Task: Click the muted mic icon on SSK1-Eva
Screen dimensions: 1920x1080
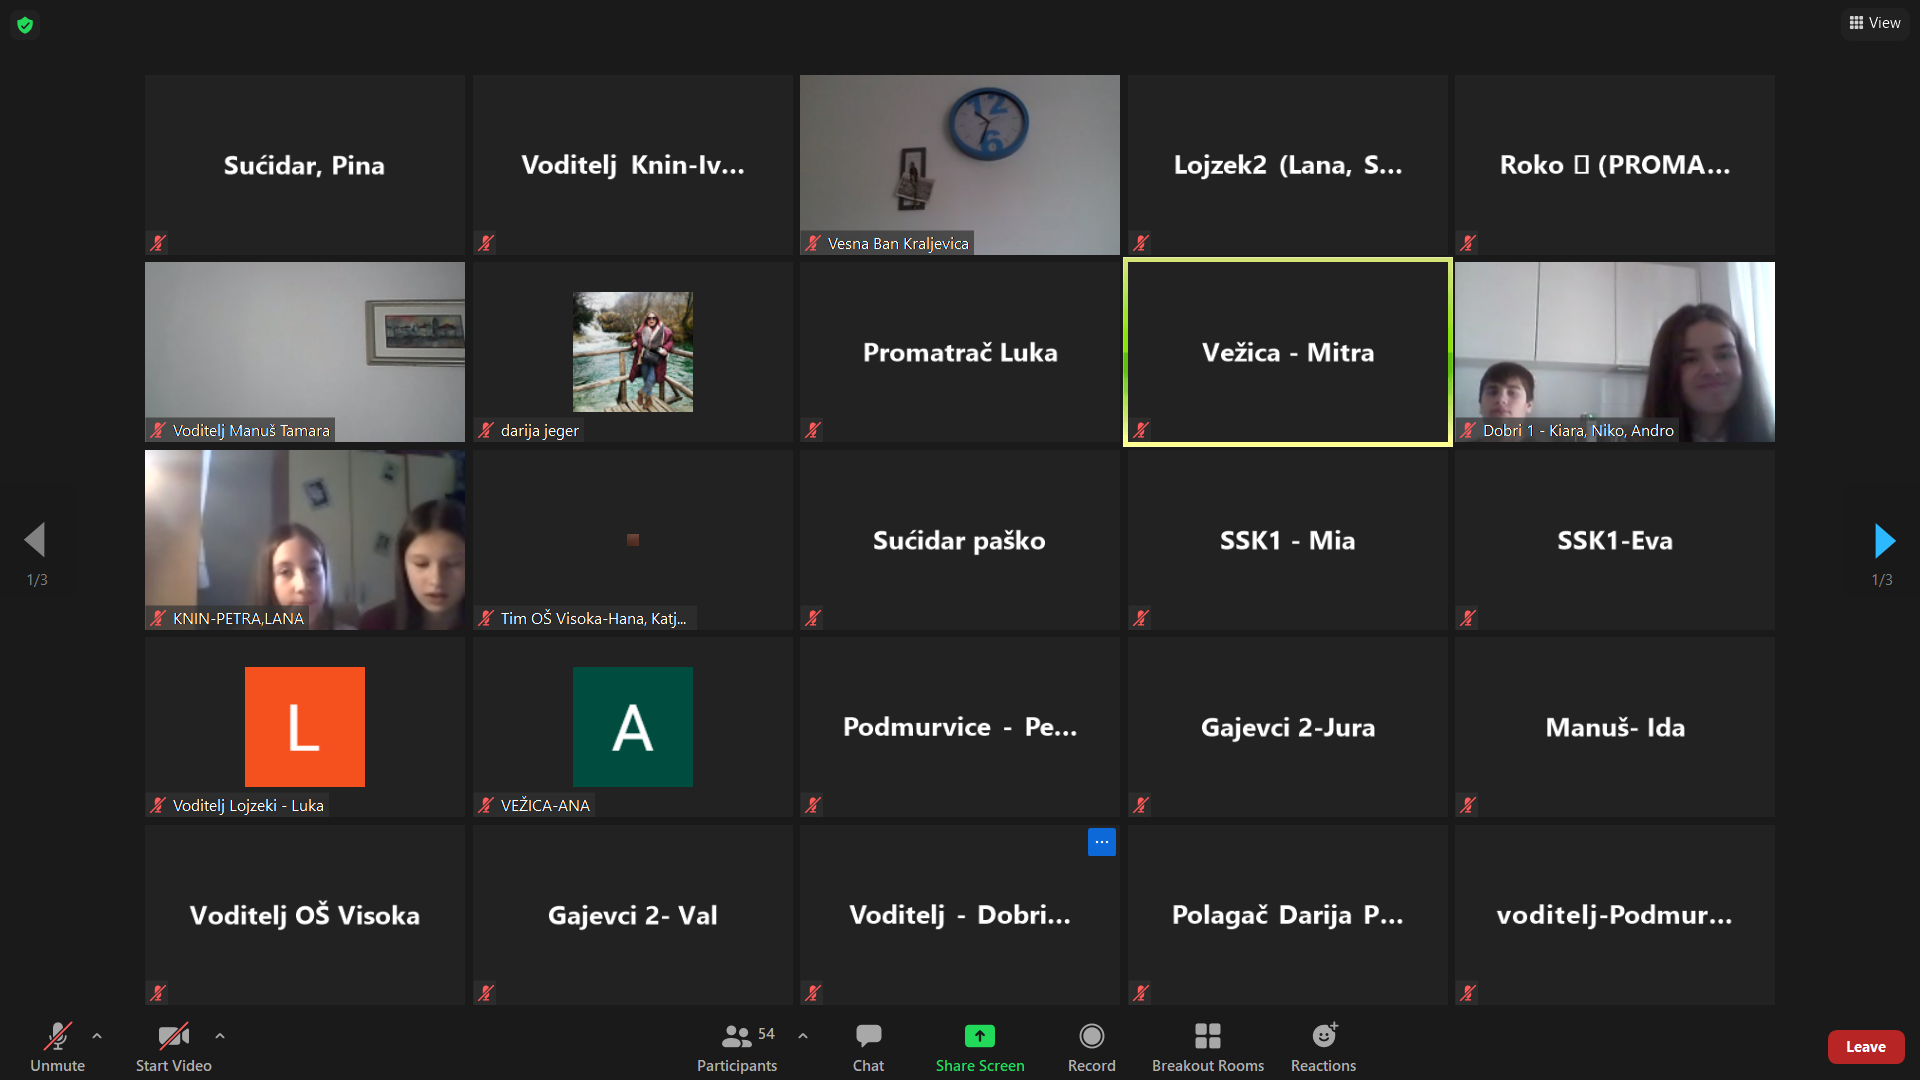Action: [1468, 618]
